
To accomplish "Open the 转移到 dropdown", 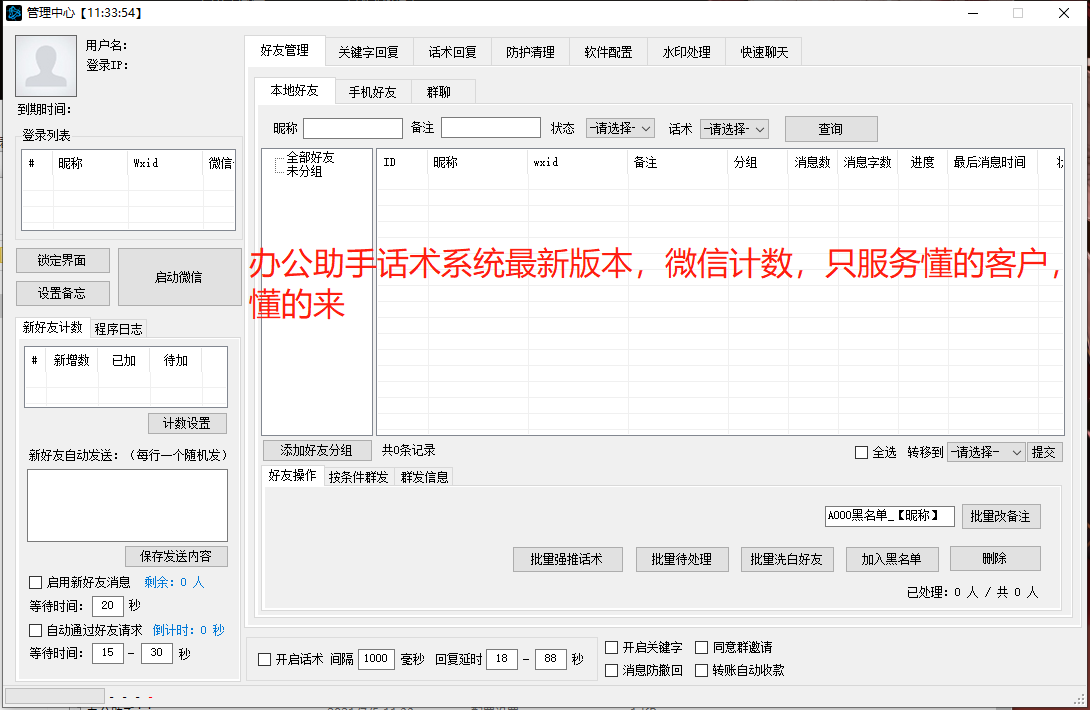I will click(x=986, y=453).
